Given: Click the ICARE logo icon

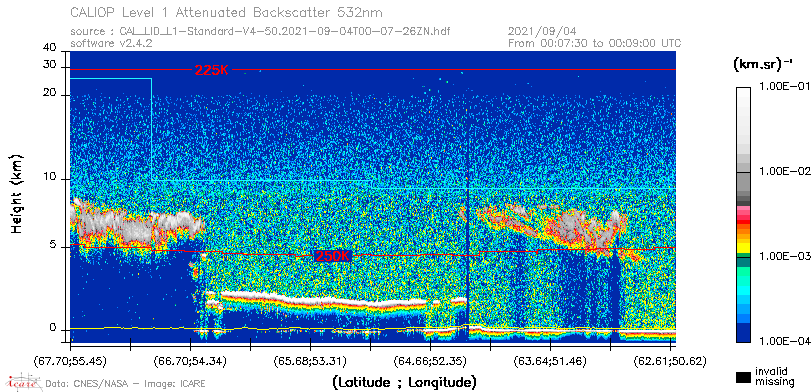Looking at the screenshot, I should pyautogui.click(x=23, y=382).
